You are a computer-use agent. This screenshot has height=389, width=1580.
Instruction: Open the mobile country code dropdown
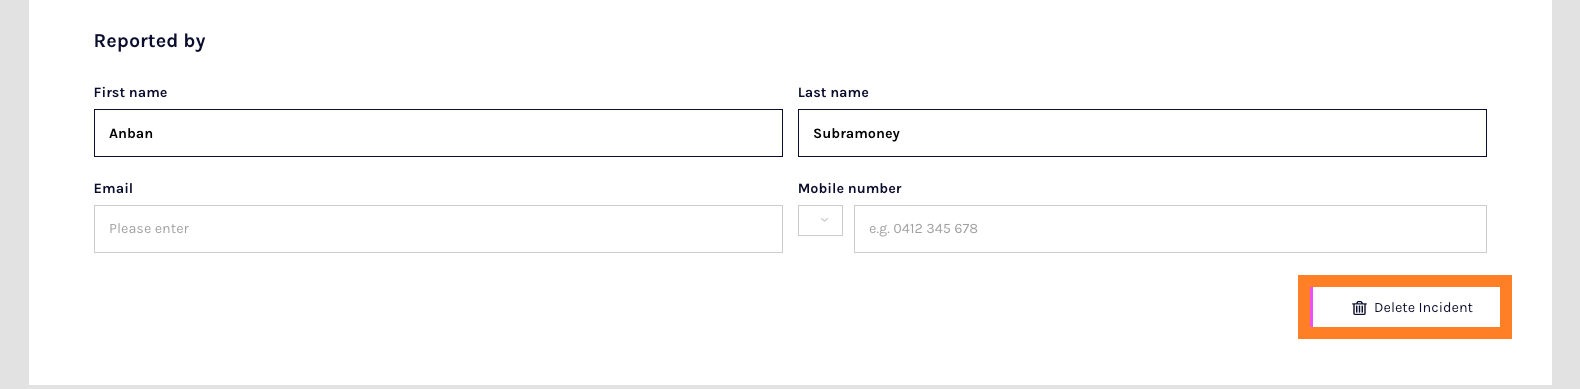[x=820, y=220]
